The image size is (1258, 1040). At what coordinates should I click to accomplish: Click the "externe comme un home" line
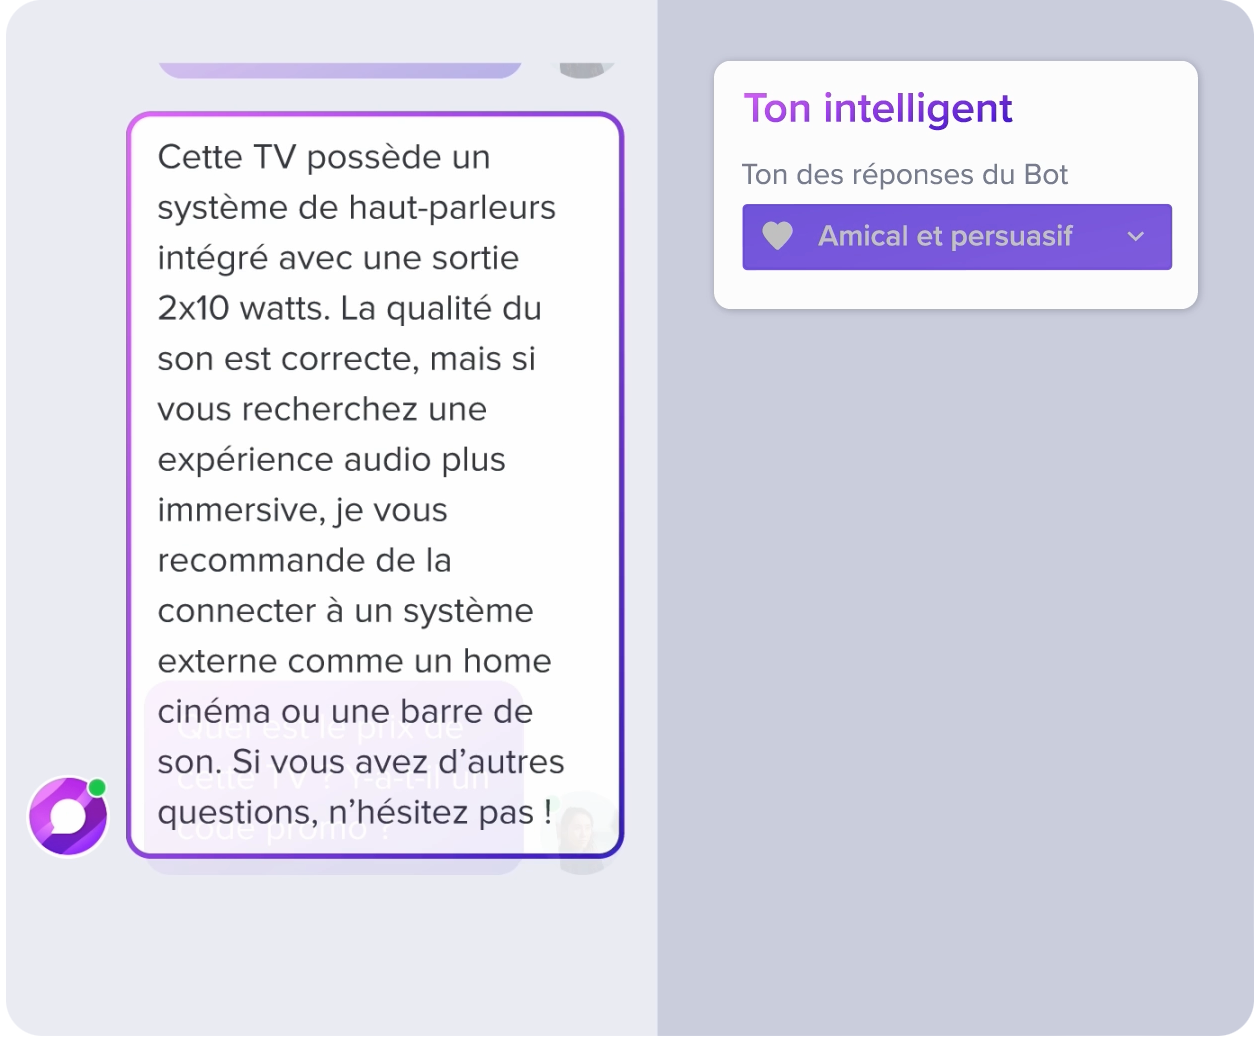[354, 661]
